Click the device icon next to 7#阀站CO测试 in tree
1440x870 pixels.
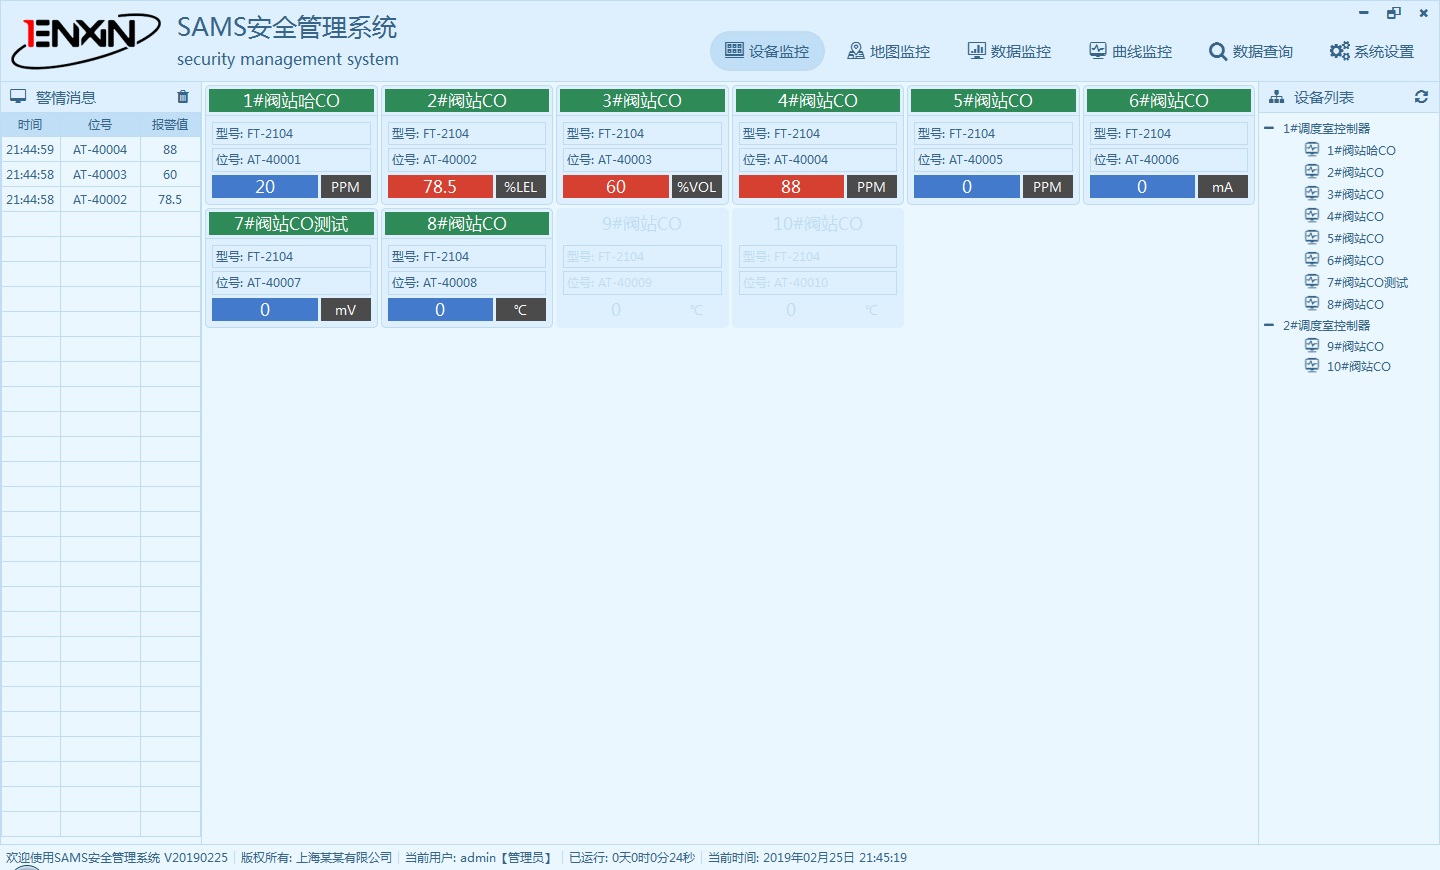click(x=1312, y=281)
